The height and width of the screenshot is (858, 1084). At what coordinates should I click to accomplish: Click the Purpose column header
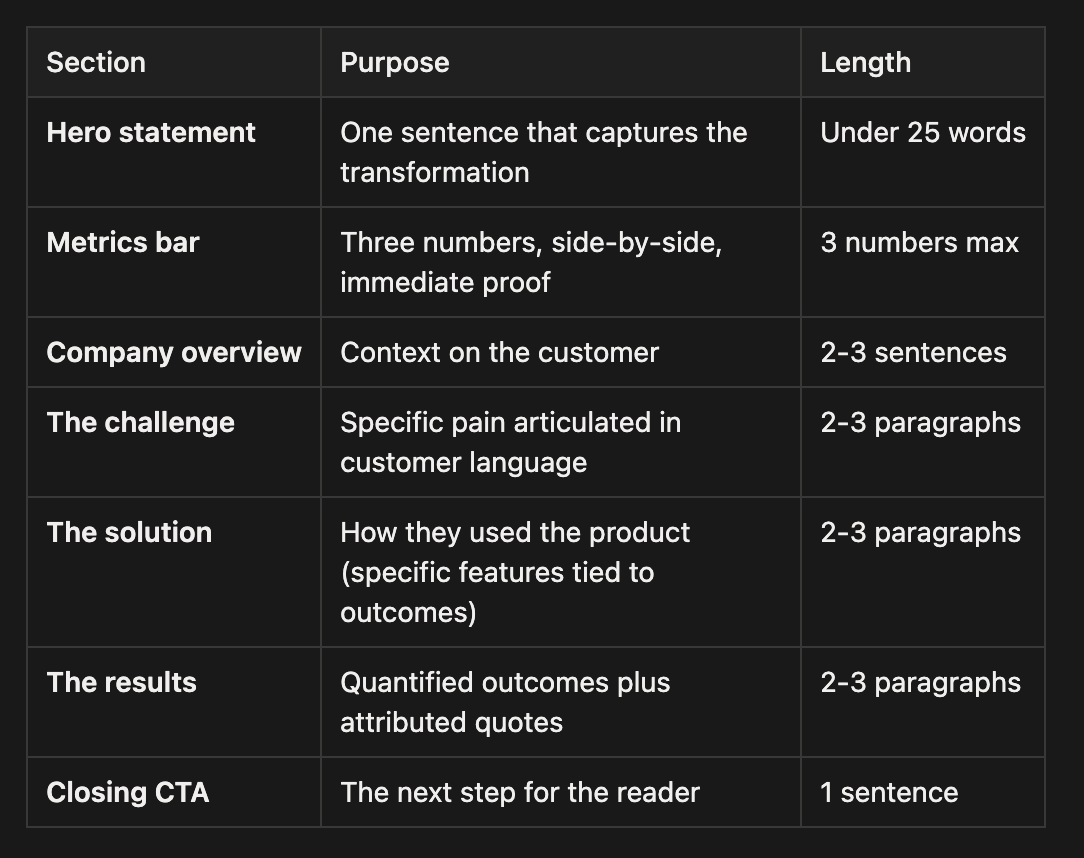pyautogui.click(x=395, y=63)
